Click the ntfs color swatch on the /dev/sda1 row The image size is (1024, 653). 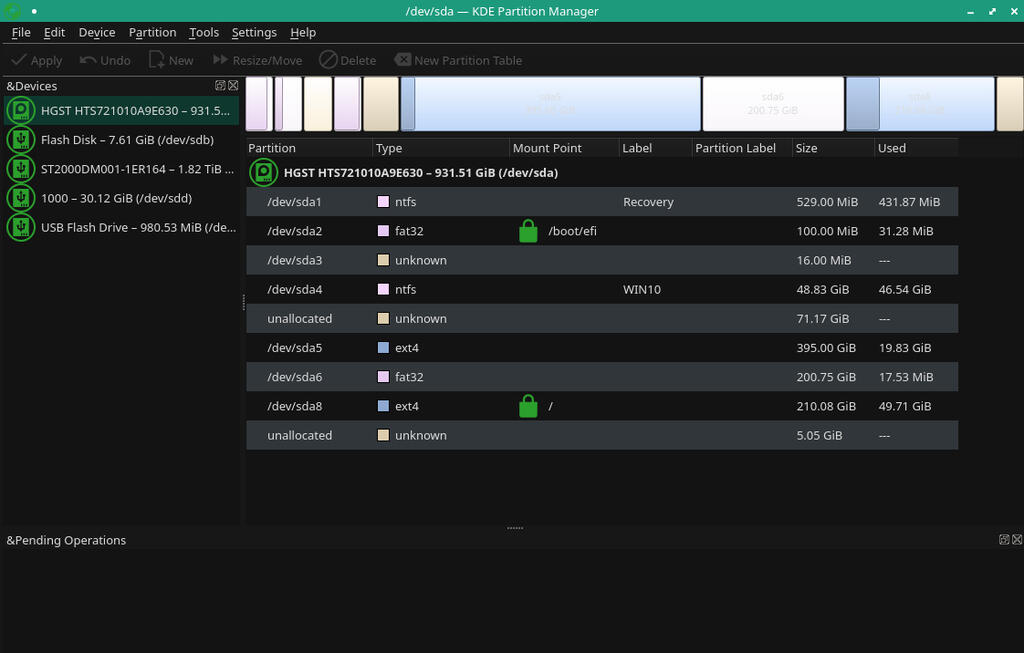(x=383, y=202)
